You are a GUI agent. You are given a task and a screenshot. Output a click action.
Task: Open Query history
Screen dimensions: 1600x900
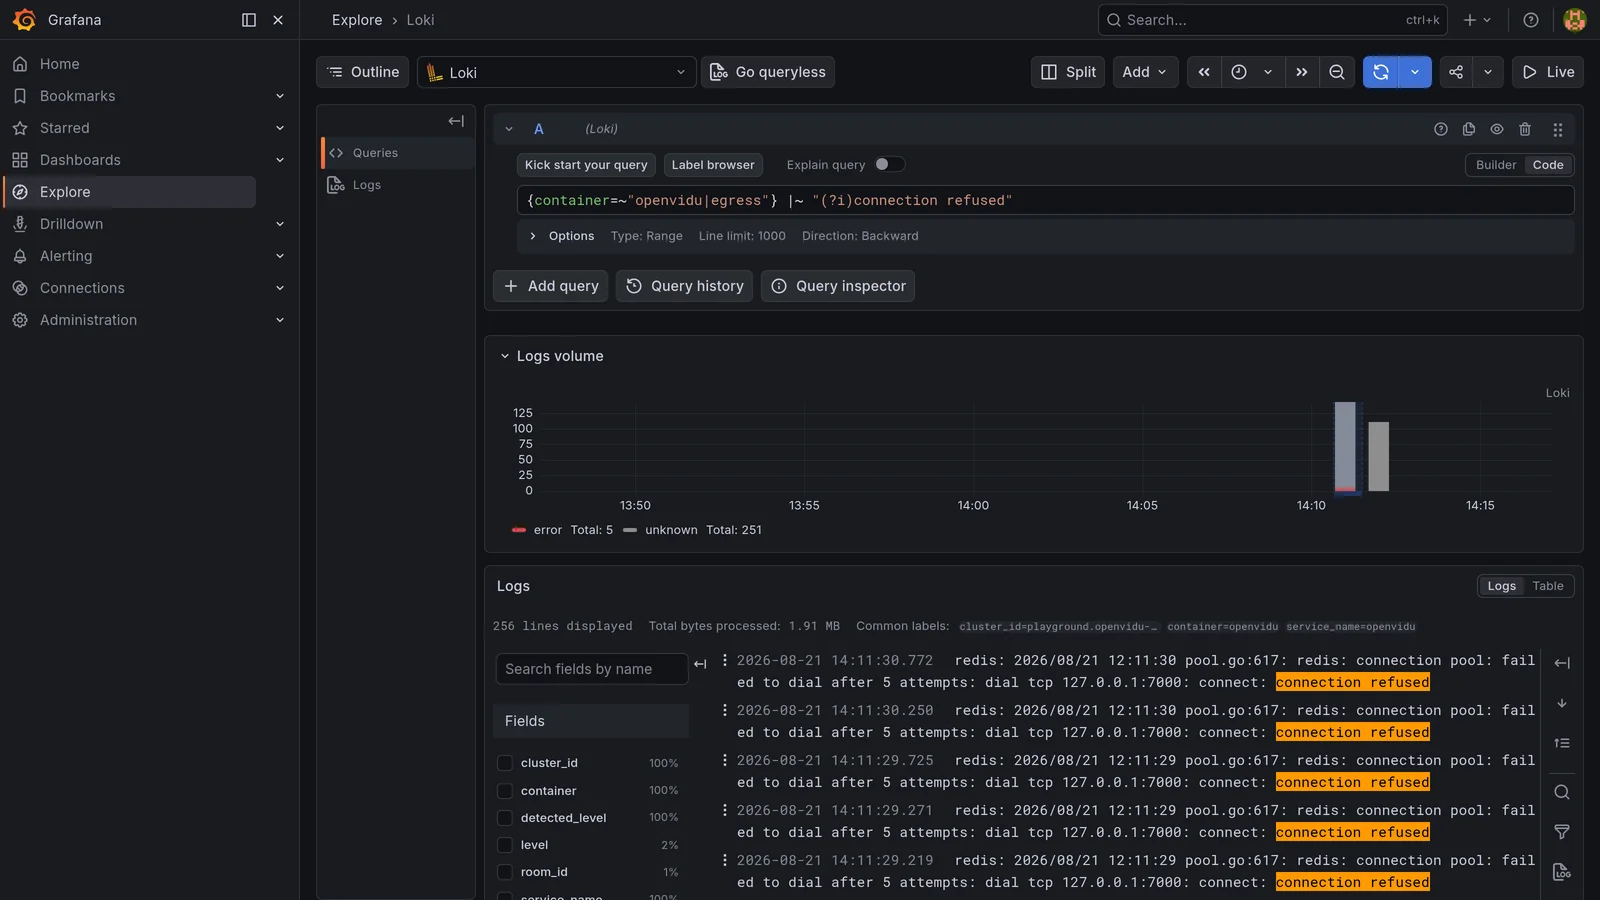tap(684, 286)
